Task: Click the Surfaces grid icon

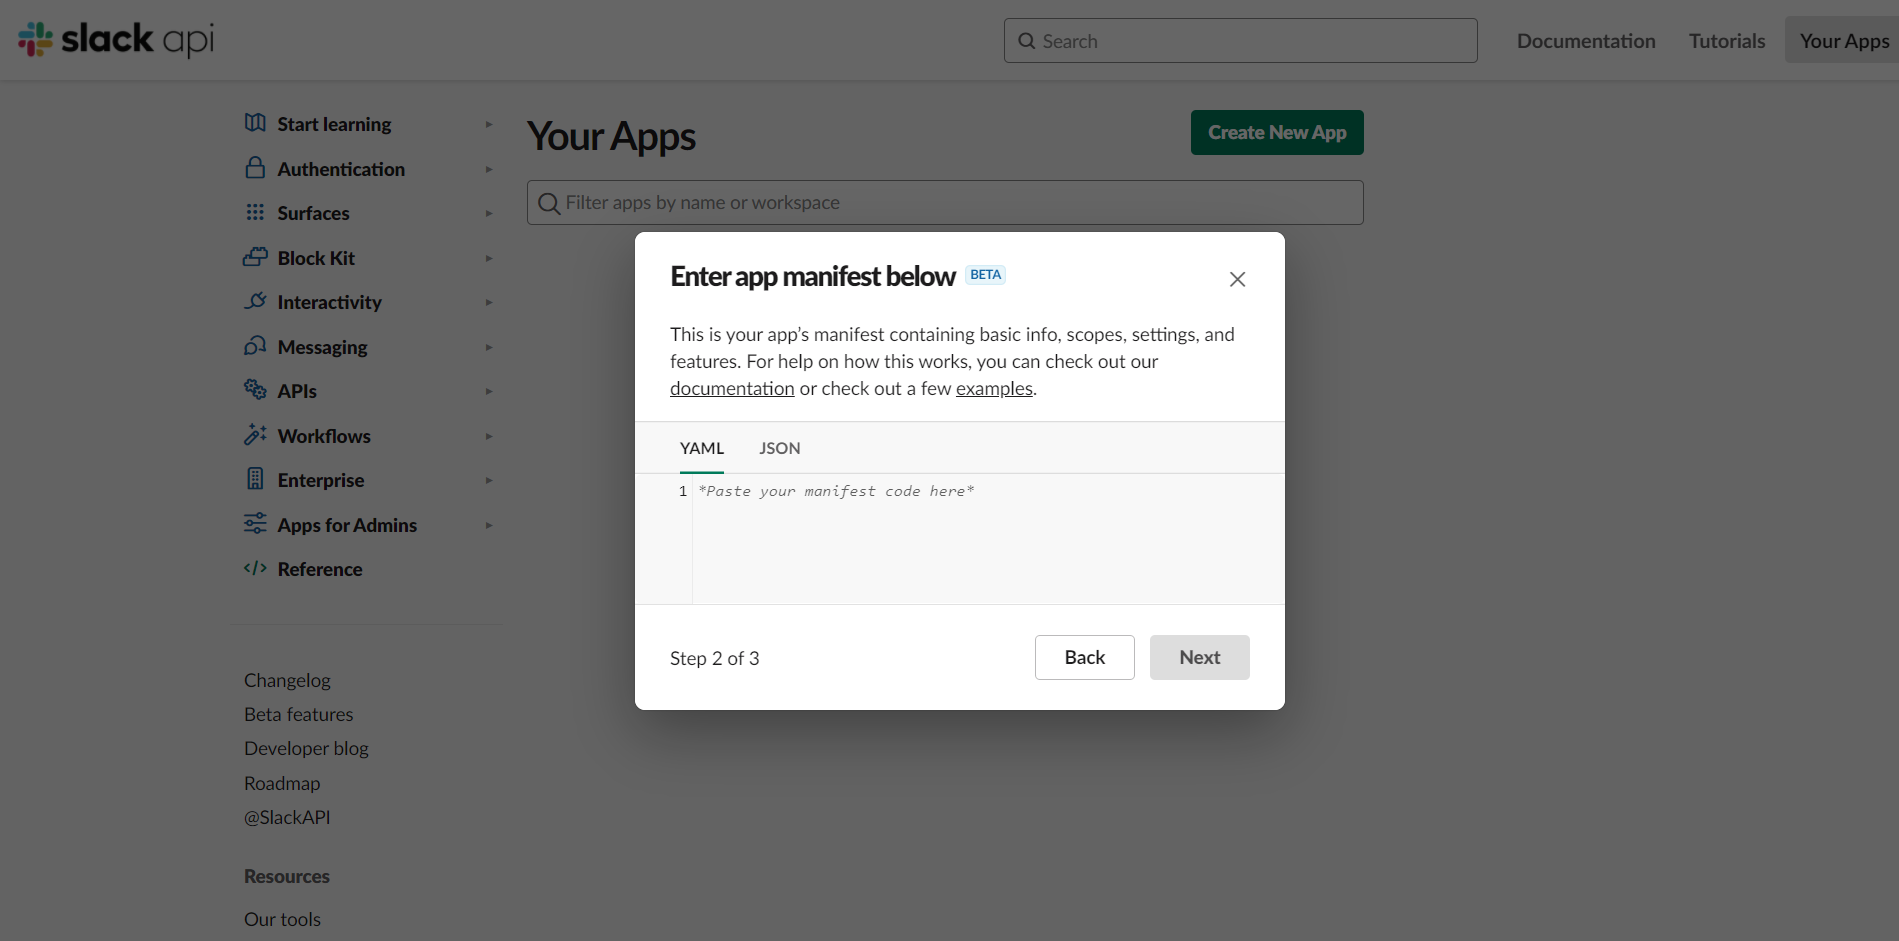Action: pos(255,212)
